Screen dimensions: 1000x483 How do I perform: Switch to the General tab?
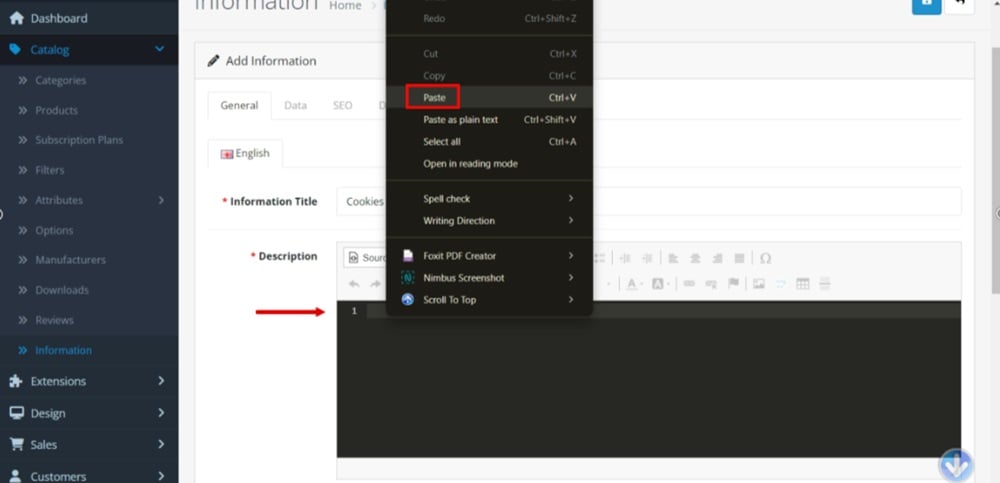(x=239, y=106)
